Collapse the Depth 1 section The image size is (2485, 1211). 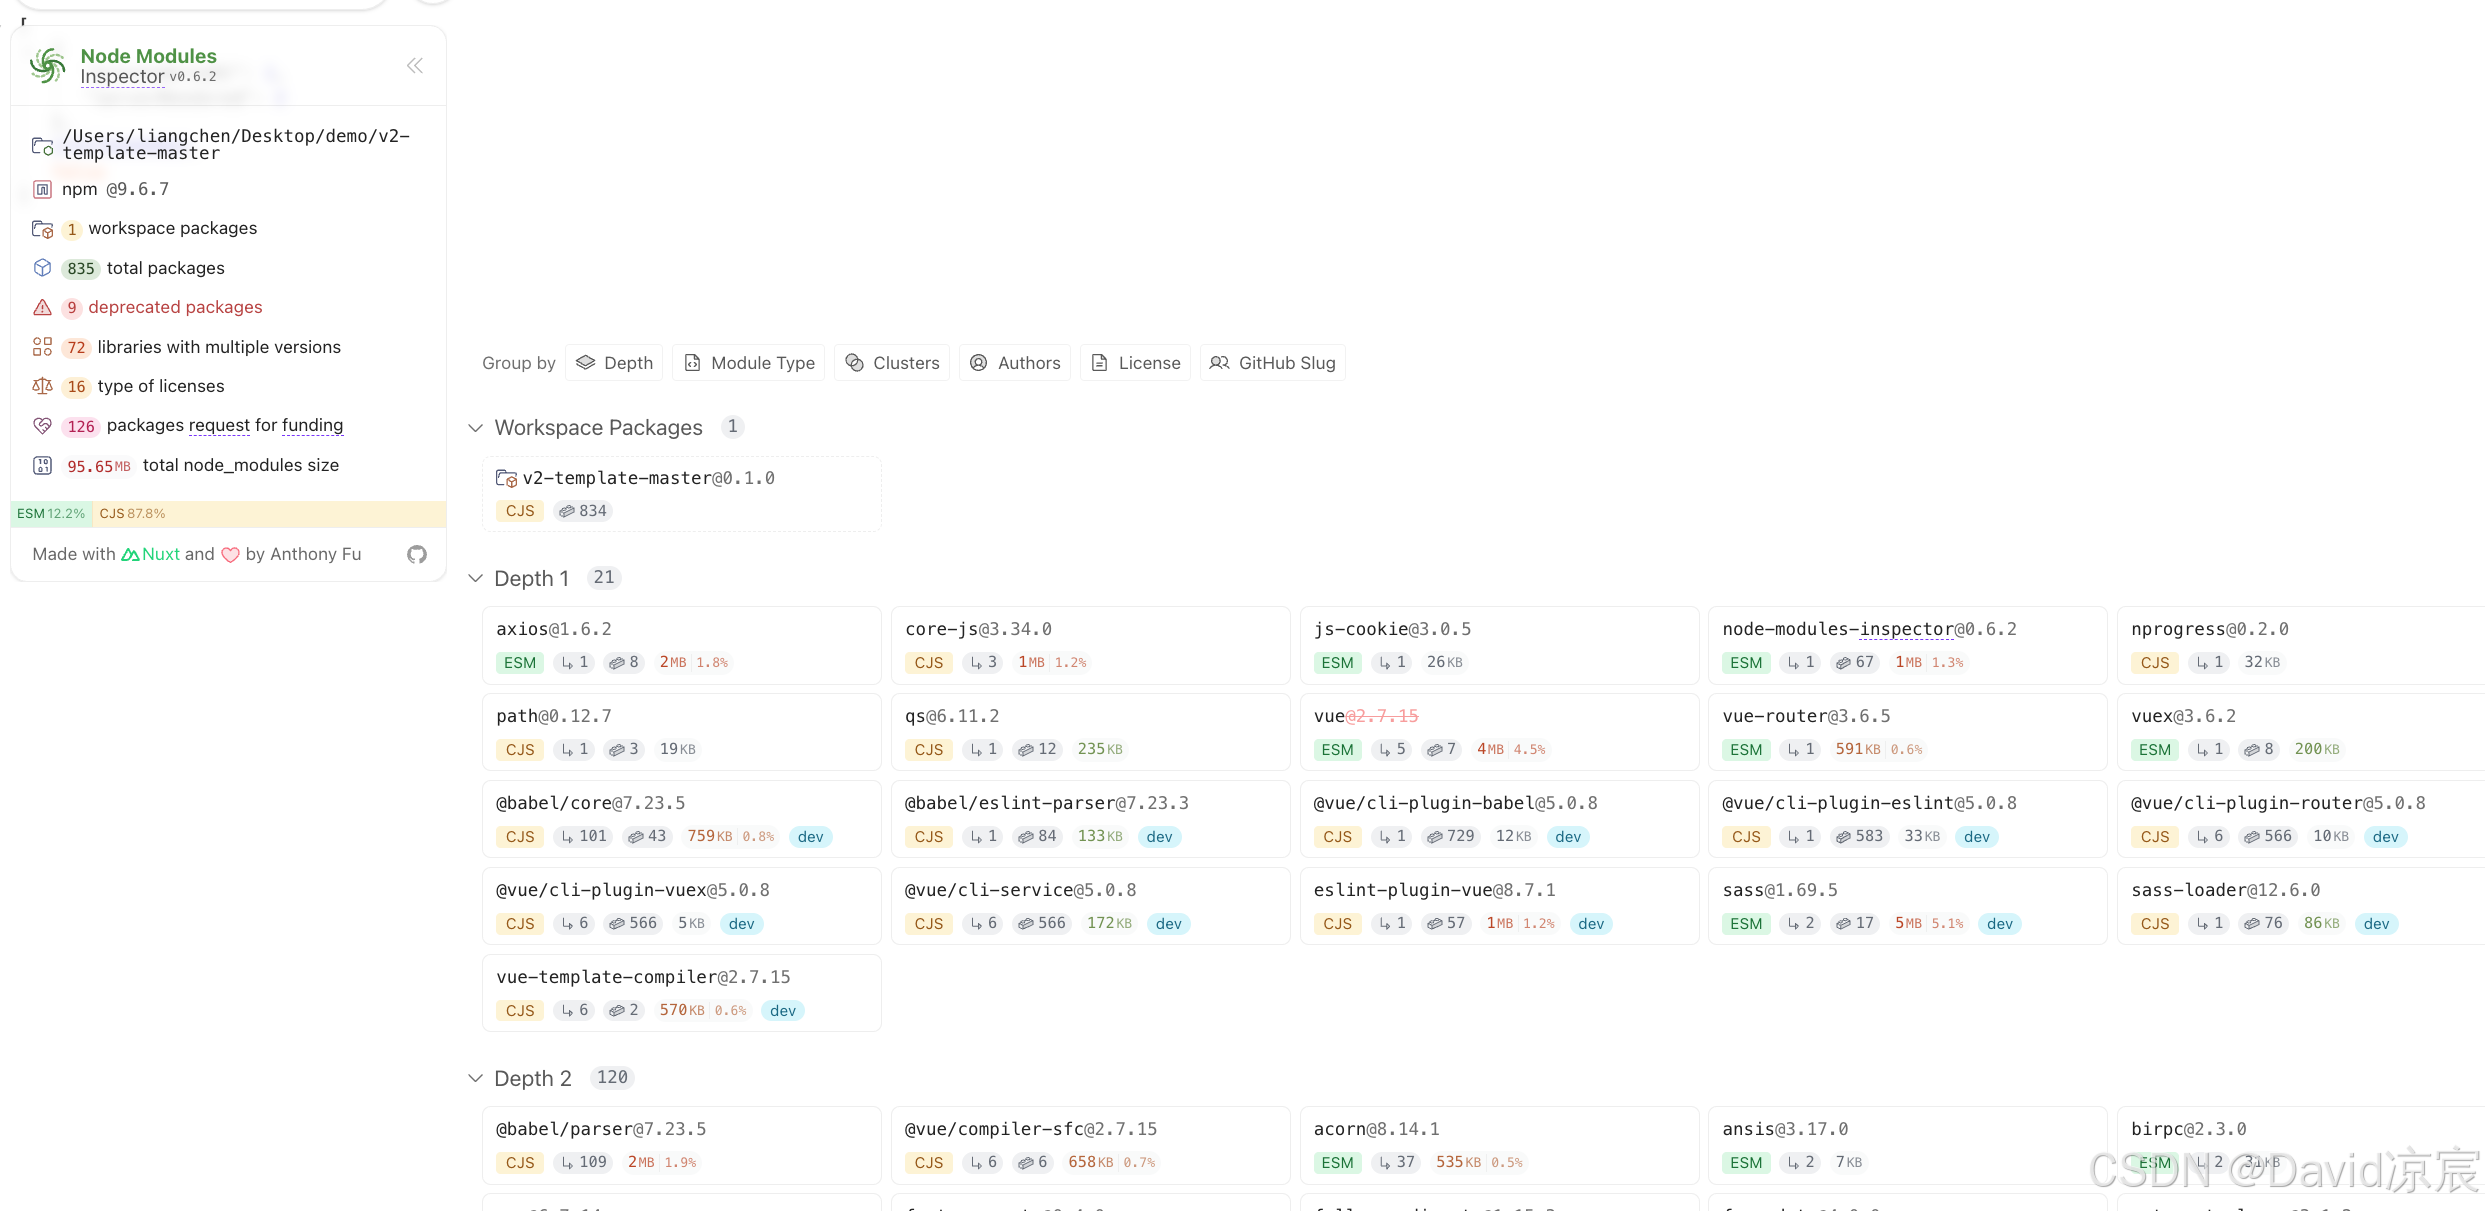pos(476,578)
